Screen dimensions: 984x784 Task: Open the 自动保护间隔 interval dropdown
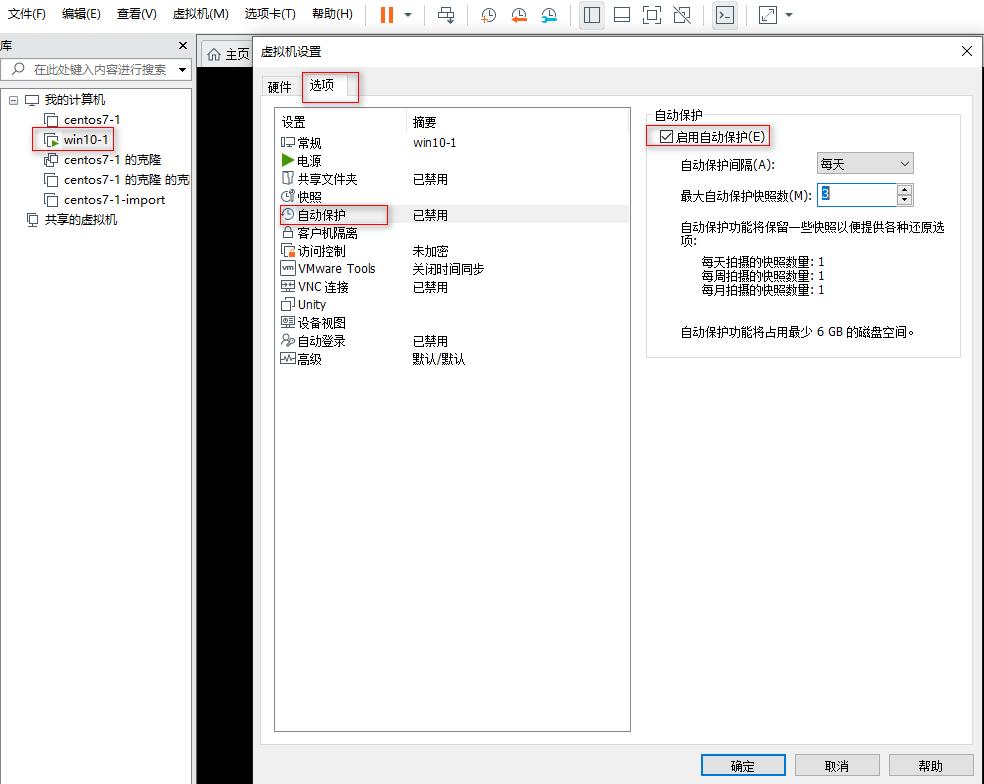[864, 163]
